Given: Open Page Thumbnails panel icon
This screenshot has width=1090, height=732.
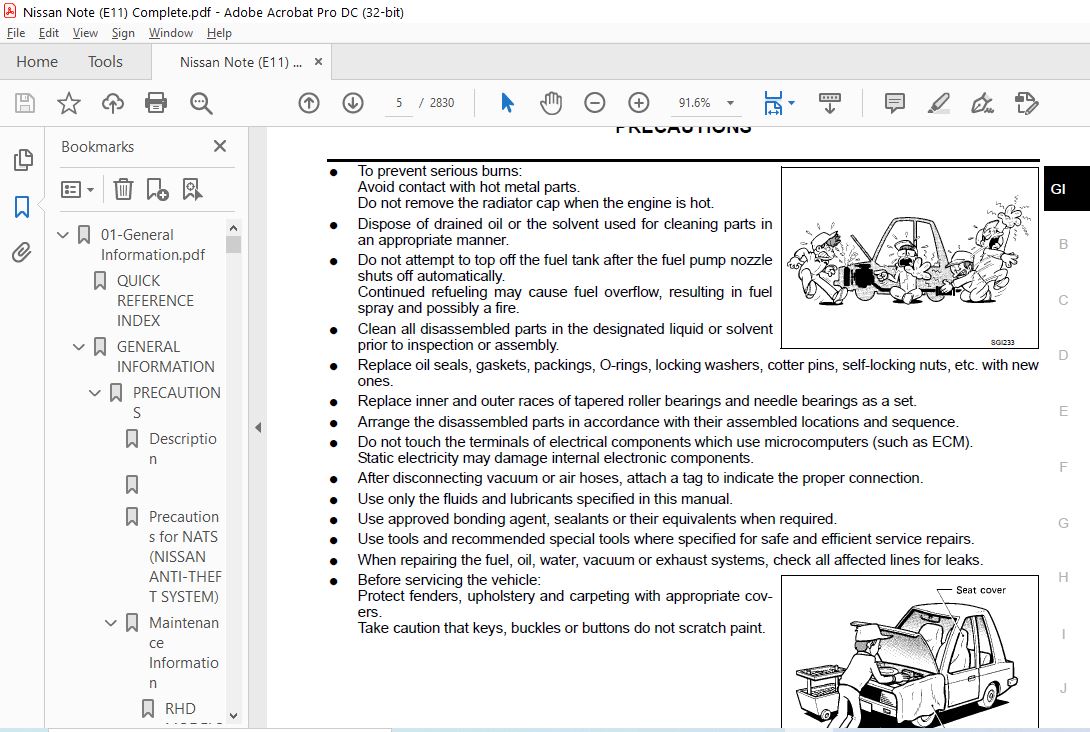Looking at the screenshot, I should click(23, 160).
